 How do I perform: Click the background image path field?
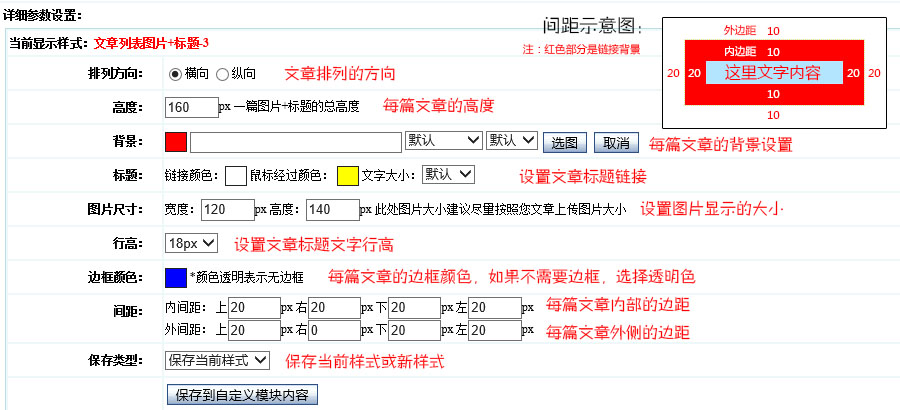click(x=296, y=142)
